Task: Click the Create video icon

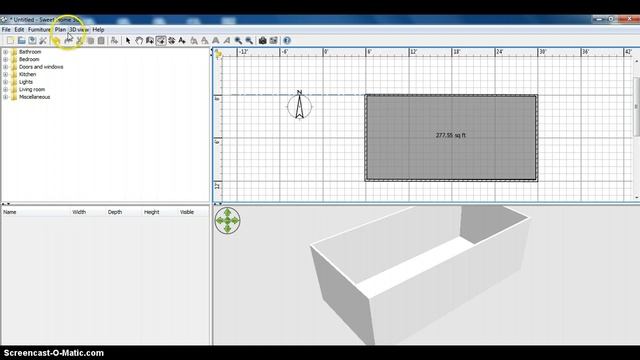Action: (x=273, y=40)
